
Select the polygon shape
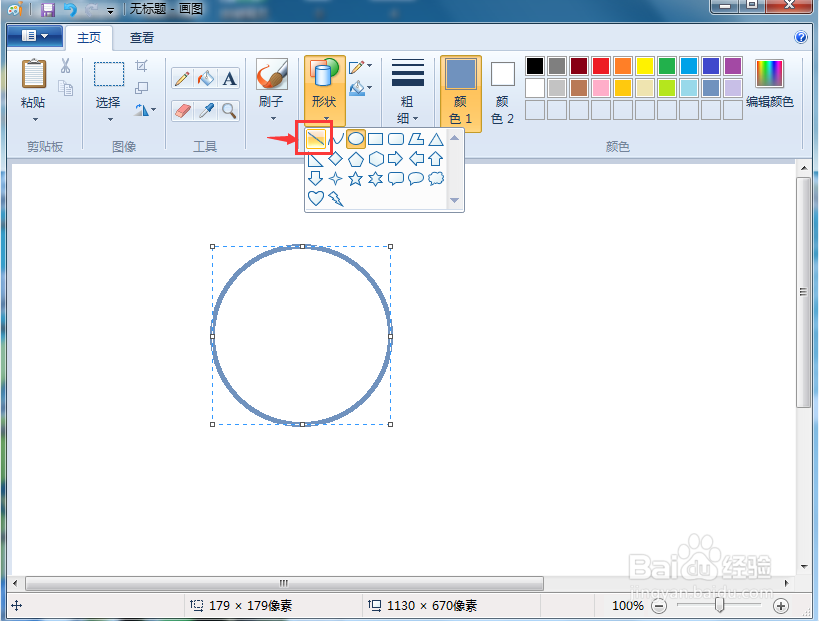pos(416,139)
